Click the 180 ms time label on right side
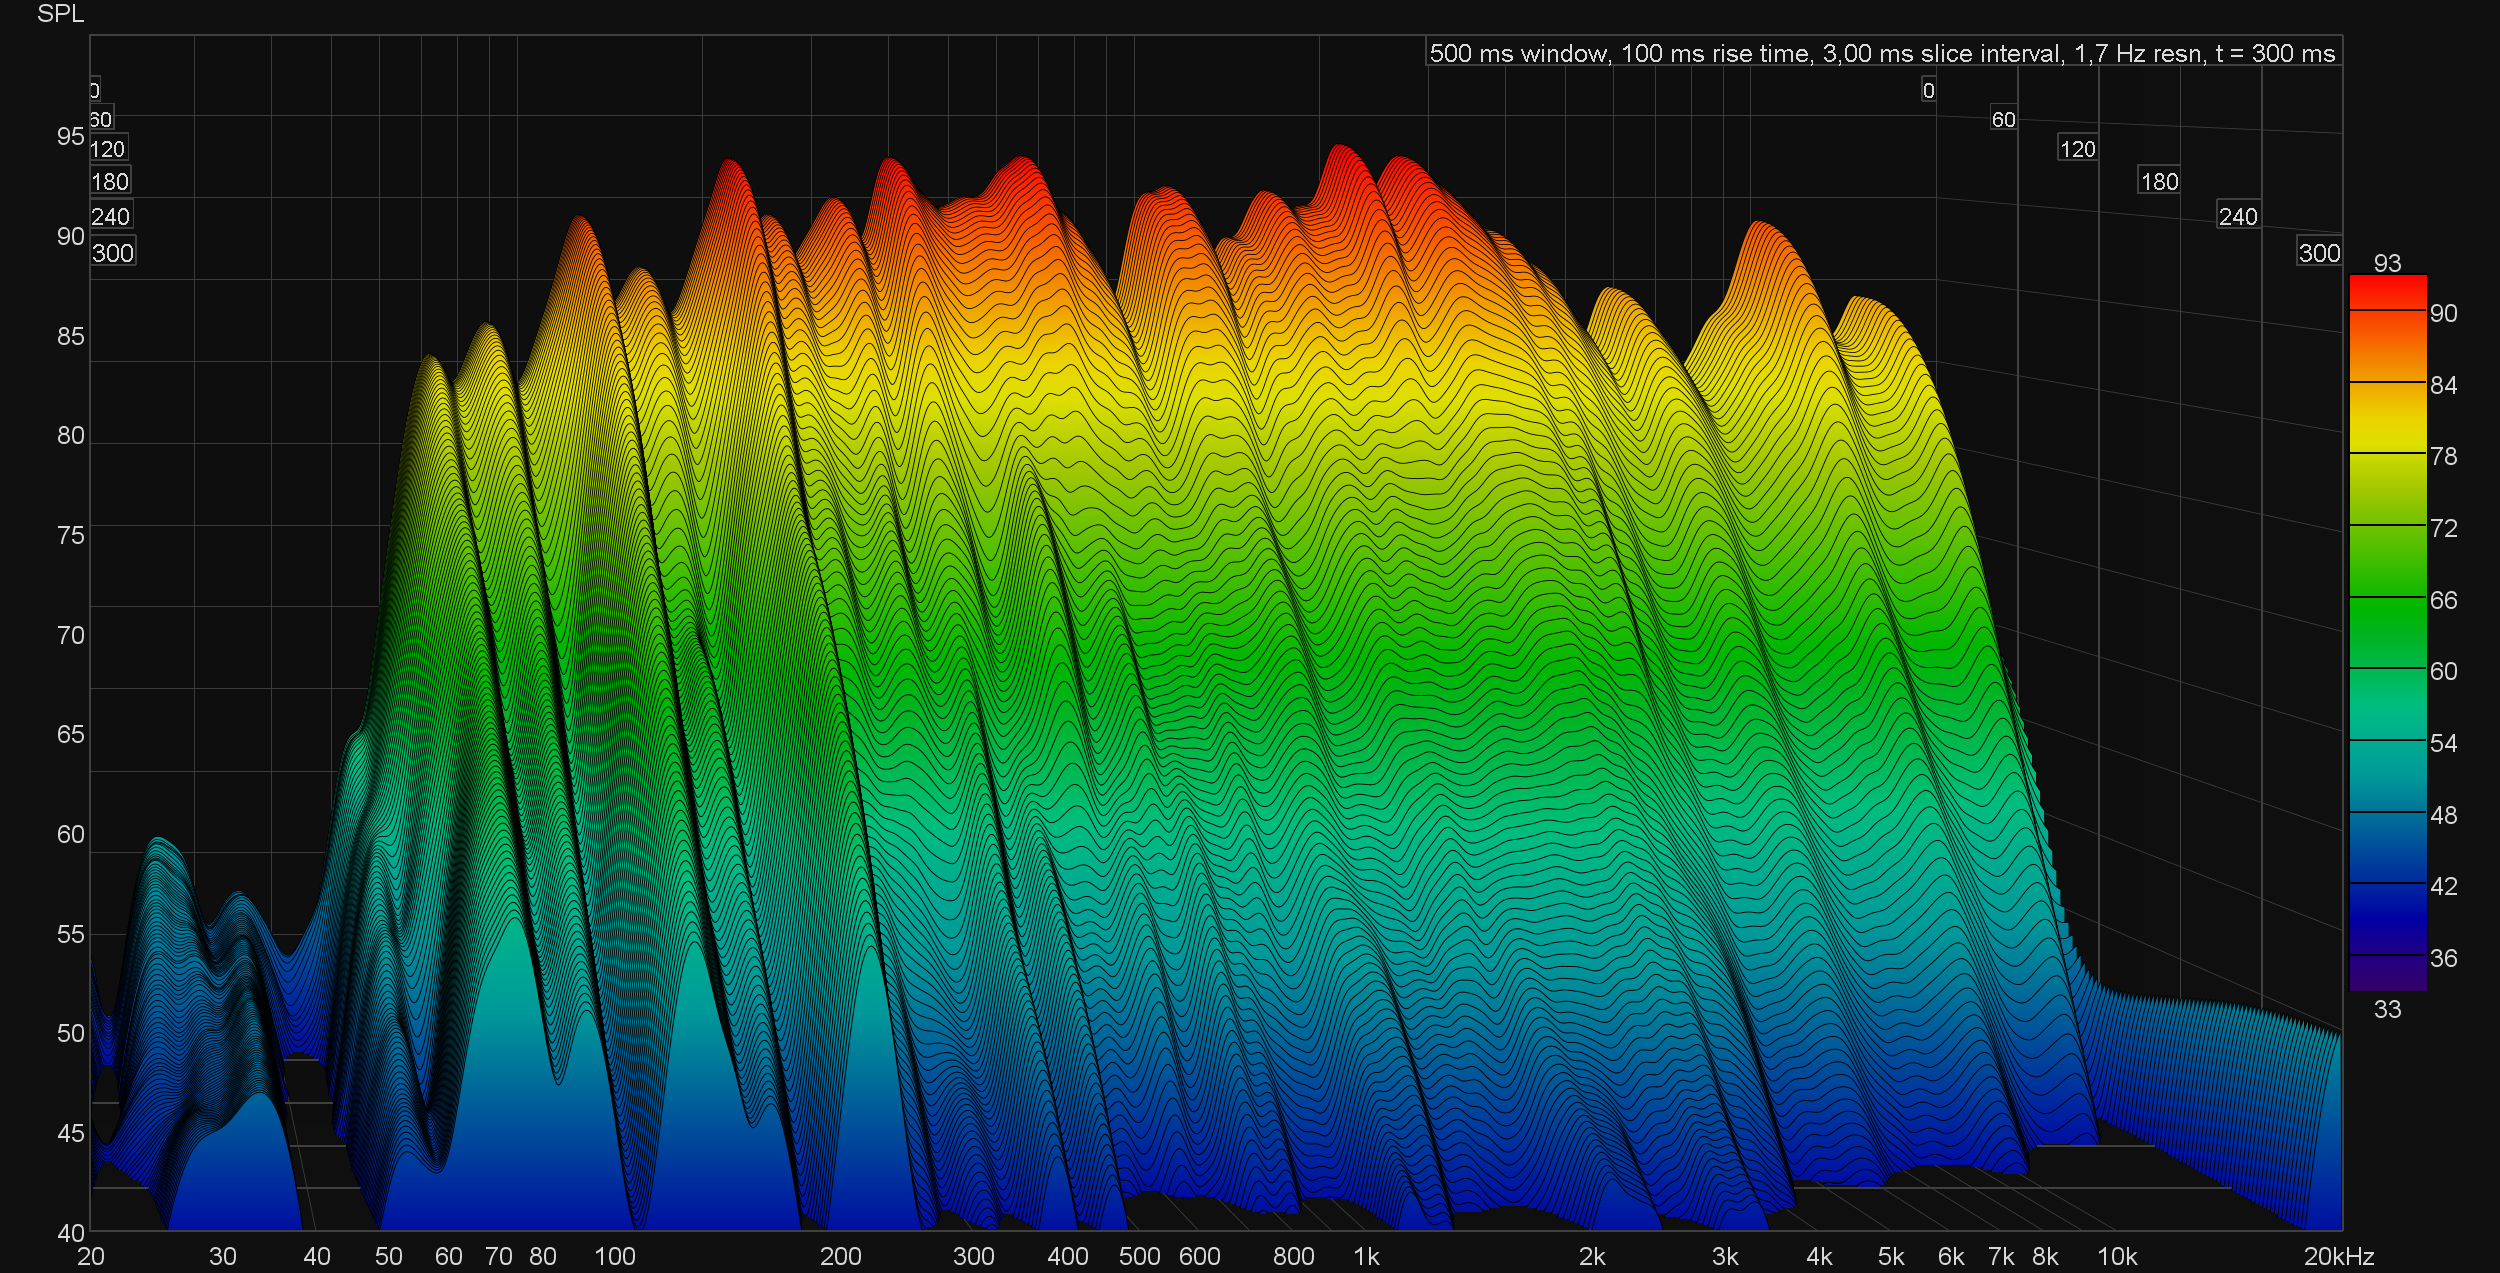Image resolution: width=2500 pixels, height=1273 pixels. click(x=2159, y=182)
